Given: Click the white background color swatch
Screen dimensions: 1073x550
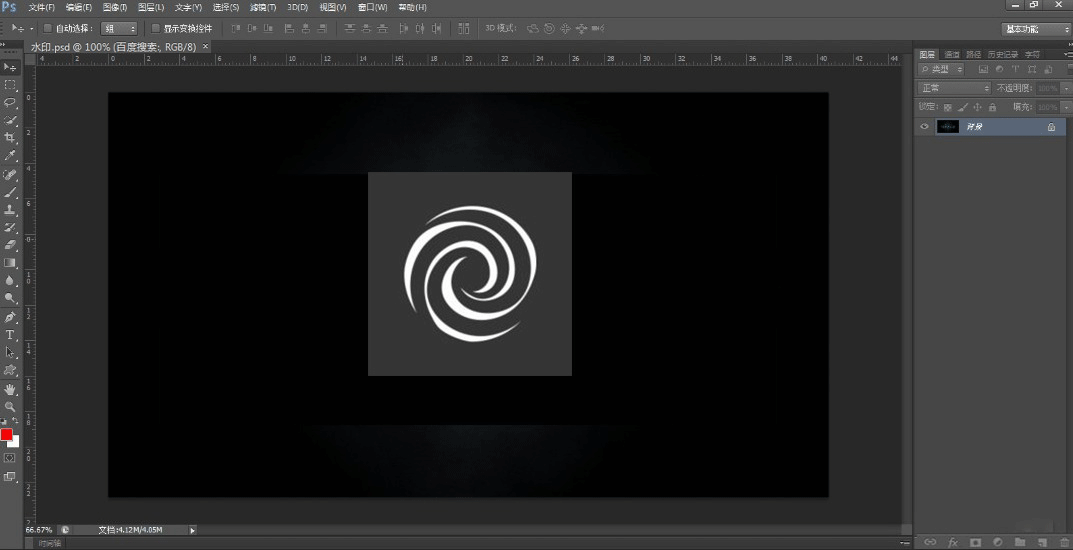Looking at the screenshot, I should click(15, 443).
